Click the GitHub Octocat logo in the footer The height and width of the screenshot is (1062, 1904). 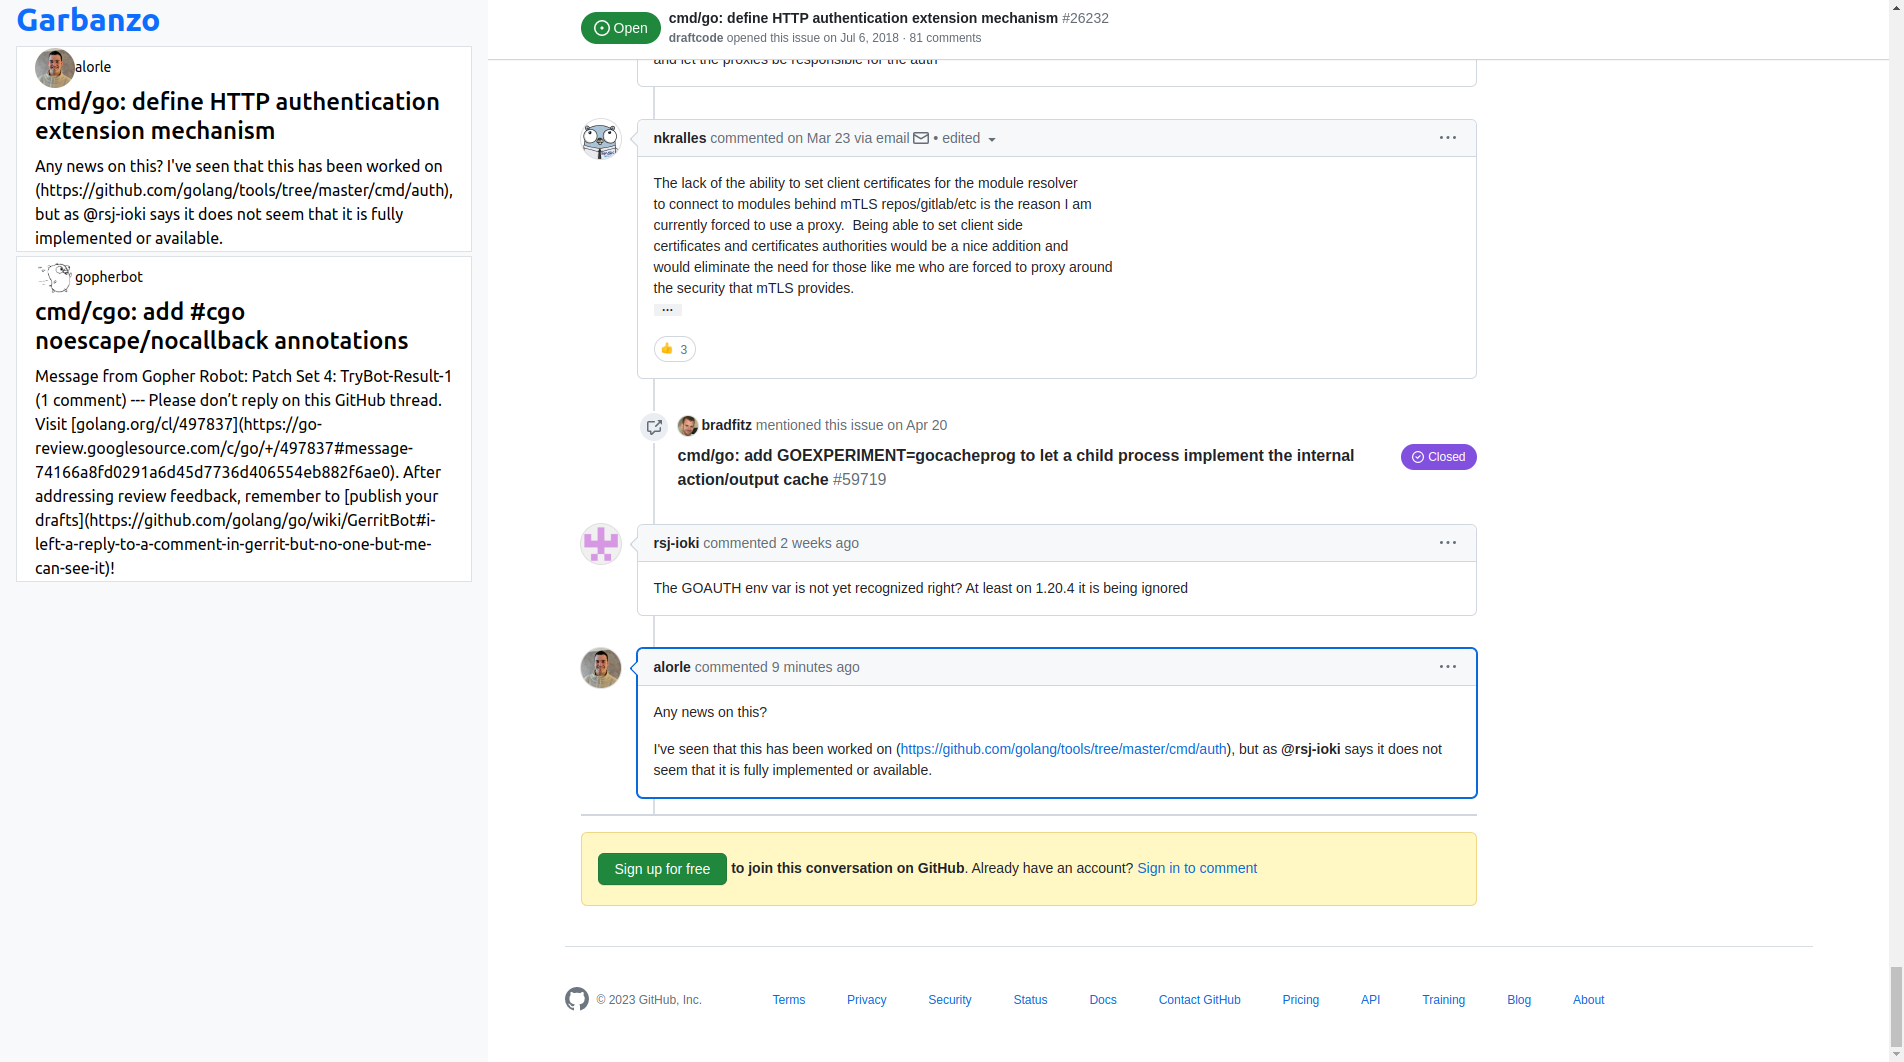tap(576, 999)
